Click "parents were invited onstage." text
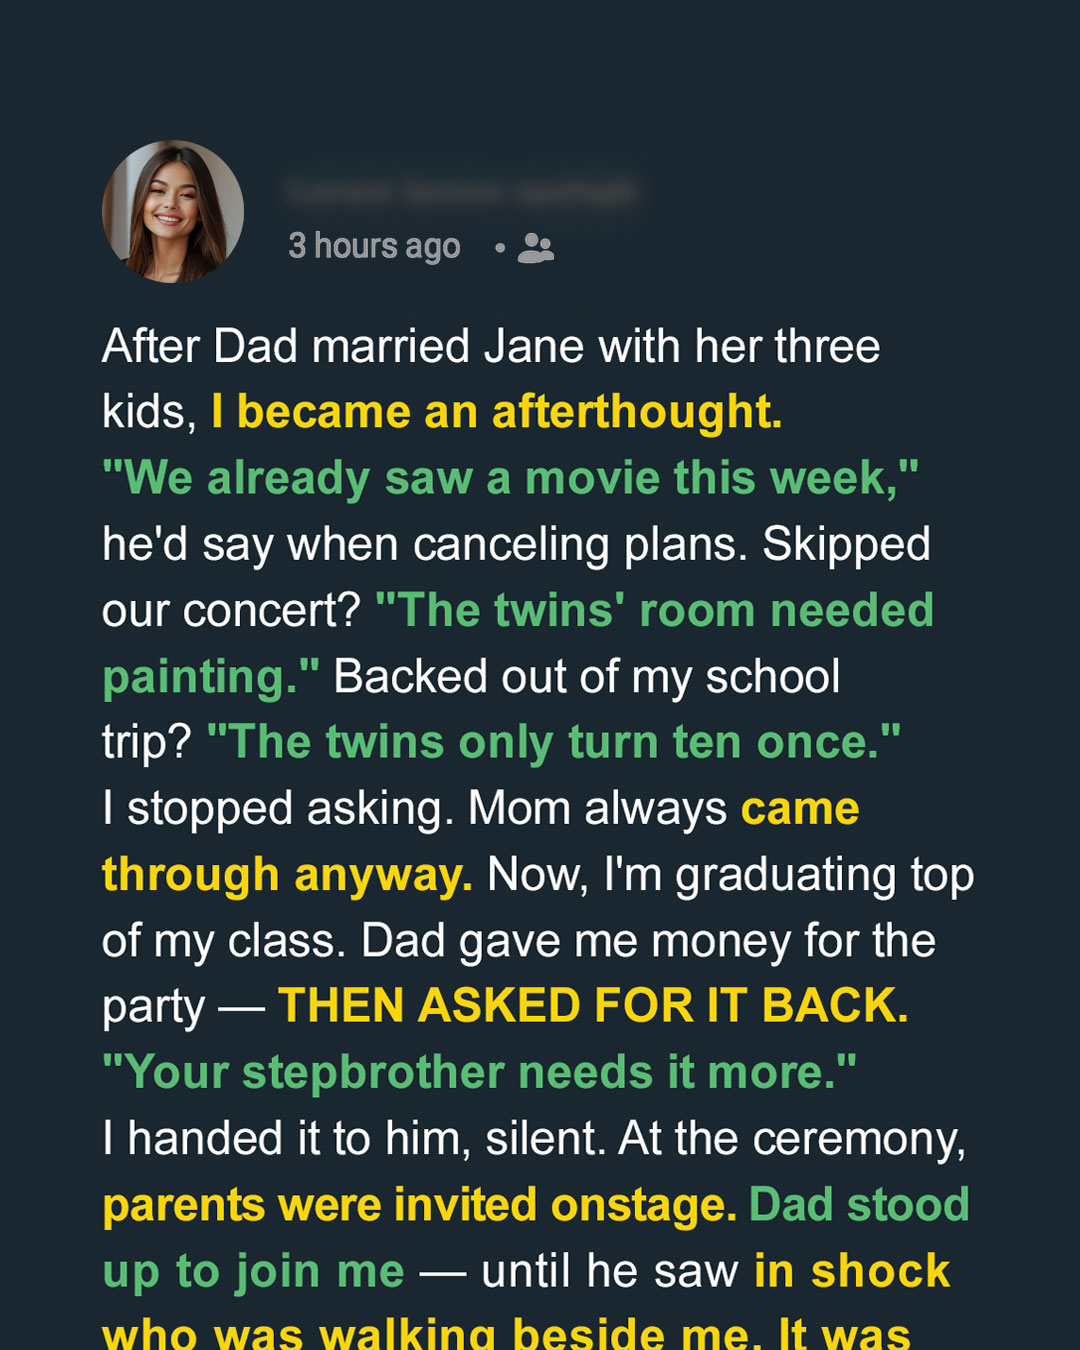Image resolution: width=1080 pixels, height=1350 pixels. click(420, 1205)
